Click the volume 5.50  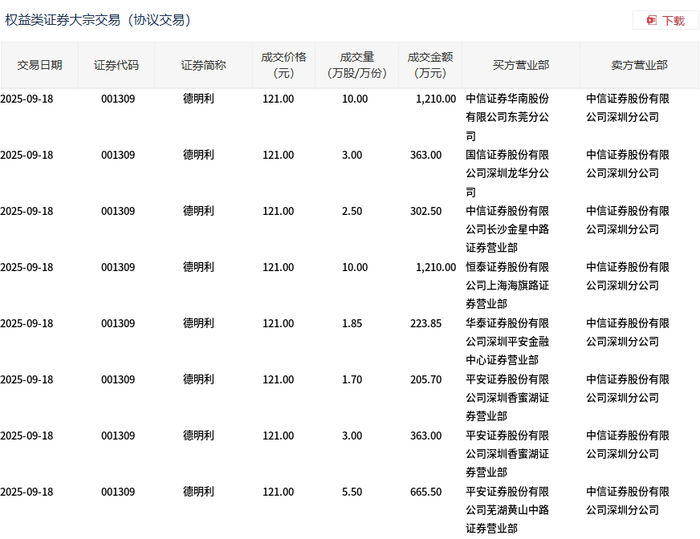[x=352, y=492]
